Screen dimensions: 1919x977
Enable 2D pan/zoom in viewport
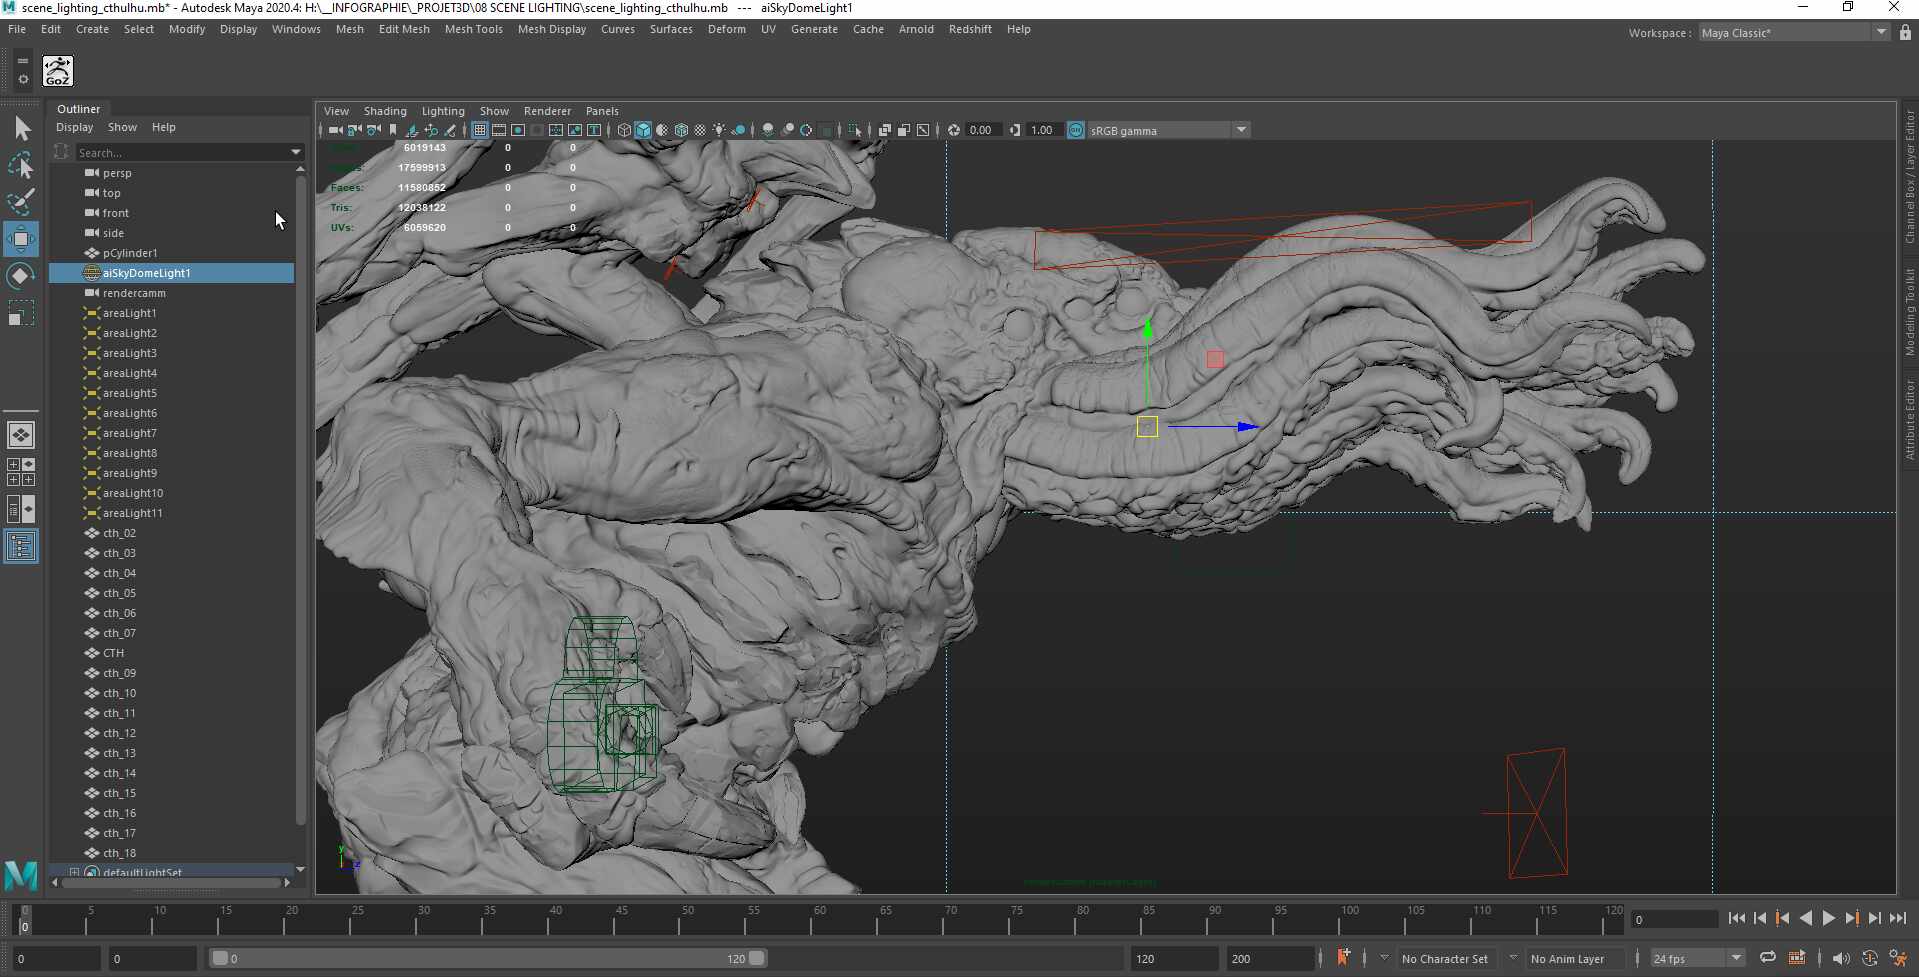click(431, 130)
